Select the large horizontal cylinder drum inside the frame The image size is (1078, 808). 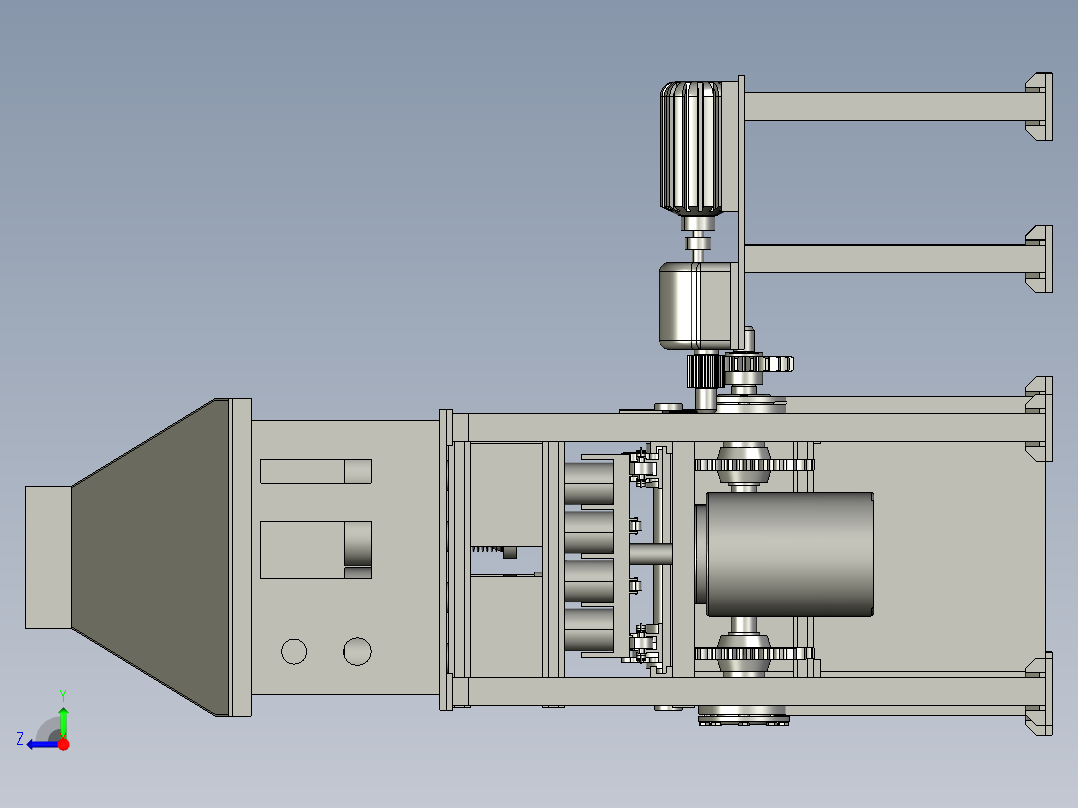[789, 554]
